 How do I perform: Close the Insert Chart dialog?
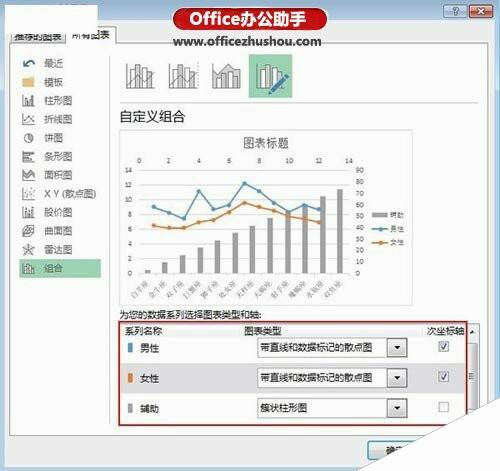click(x=481, y=12)
